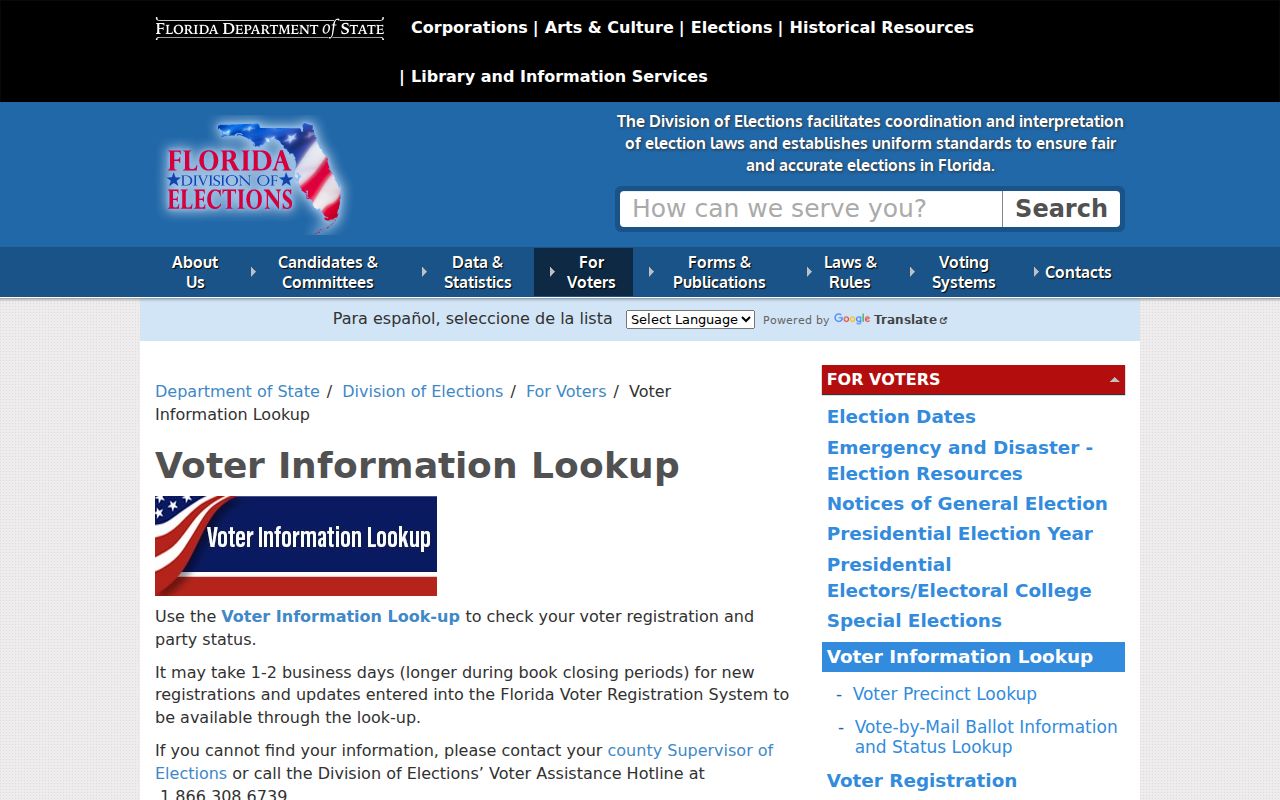This screenshot has width=1280, height=800.
Task: Open Special Elections in sidebar
Action: [914, 621]
